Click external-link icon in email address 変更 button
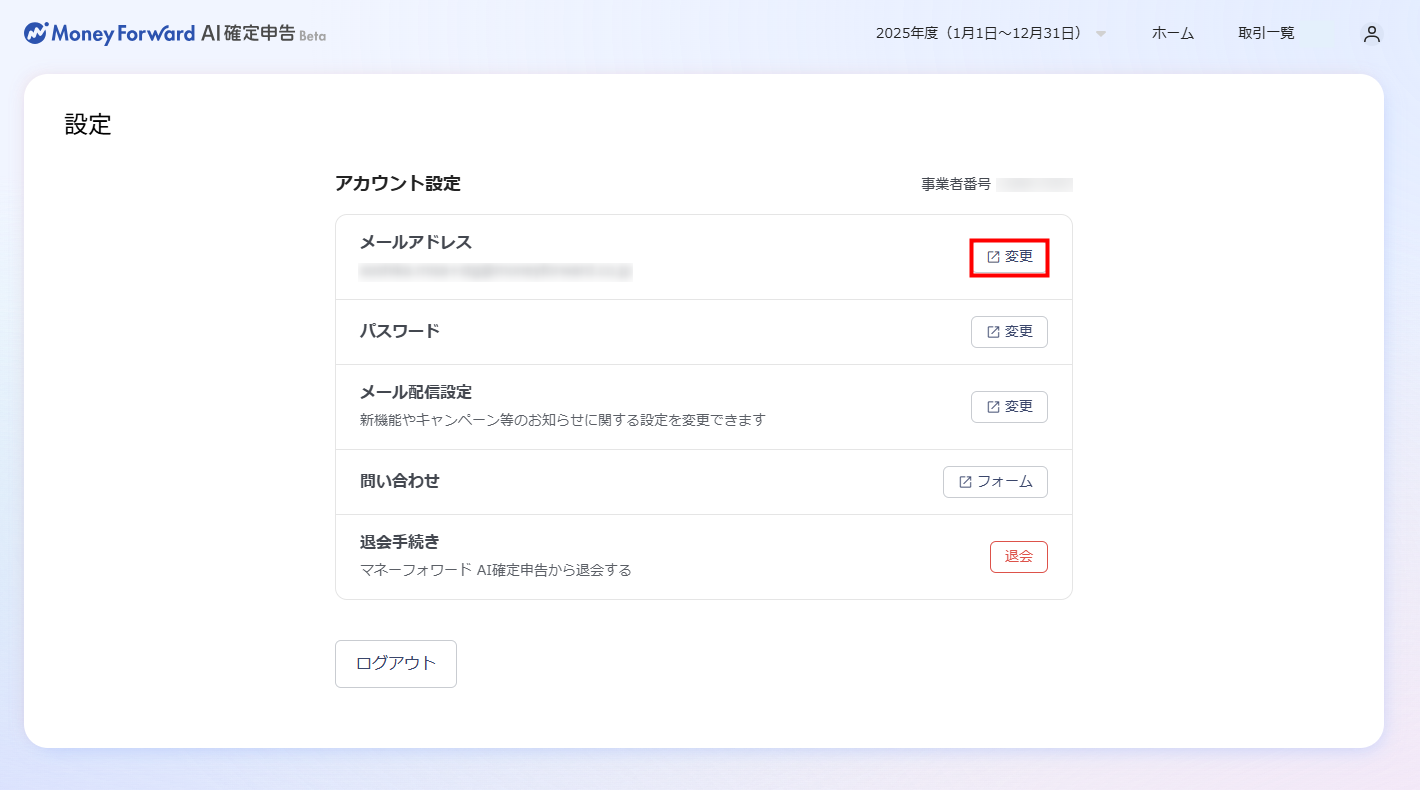 993,257
